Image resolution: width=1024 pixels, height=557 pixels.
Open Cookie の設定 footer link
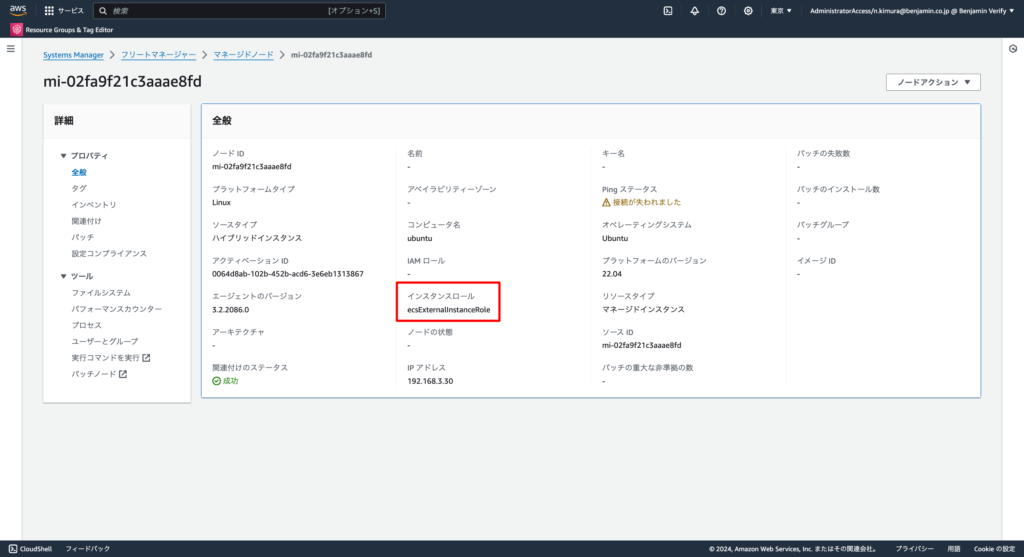click(994, 549)
